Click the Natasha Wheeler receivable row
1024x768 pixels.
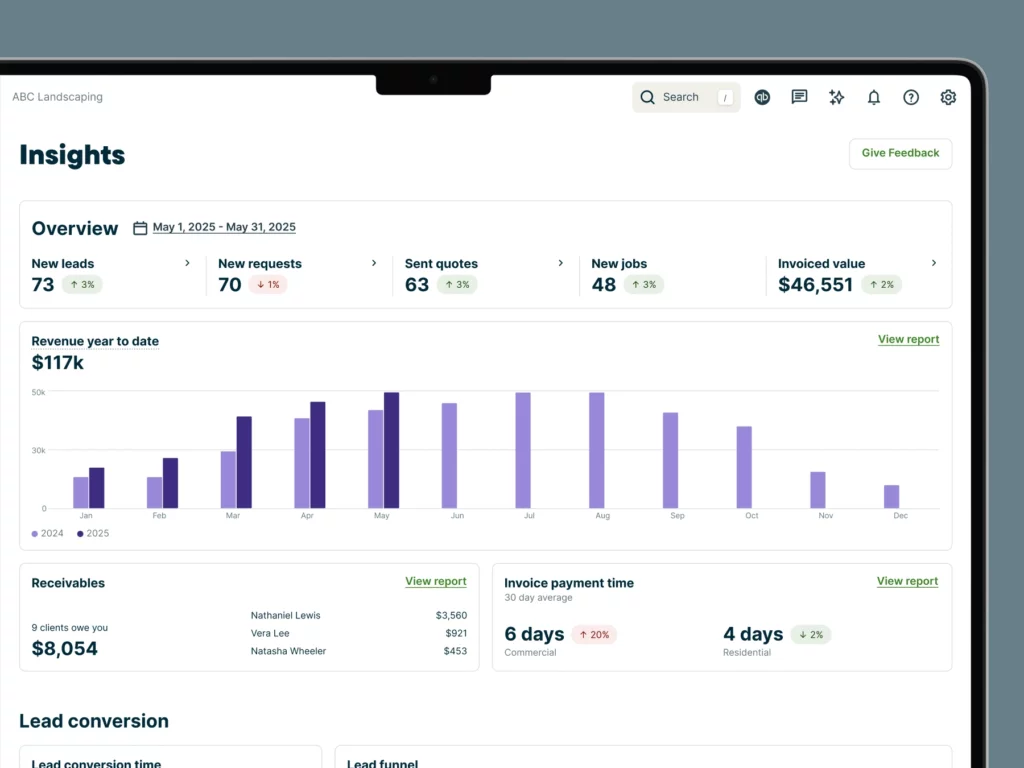click(359, 650)
